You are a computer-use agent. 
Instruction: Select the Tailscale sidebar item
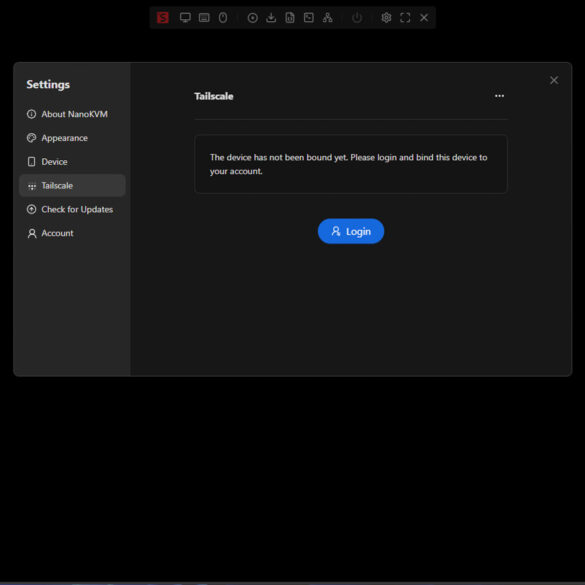pos(72,185)
